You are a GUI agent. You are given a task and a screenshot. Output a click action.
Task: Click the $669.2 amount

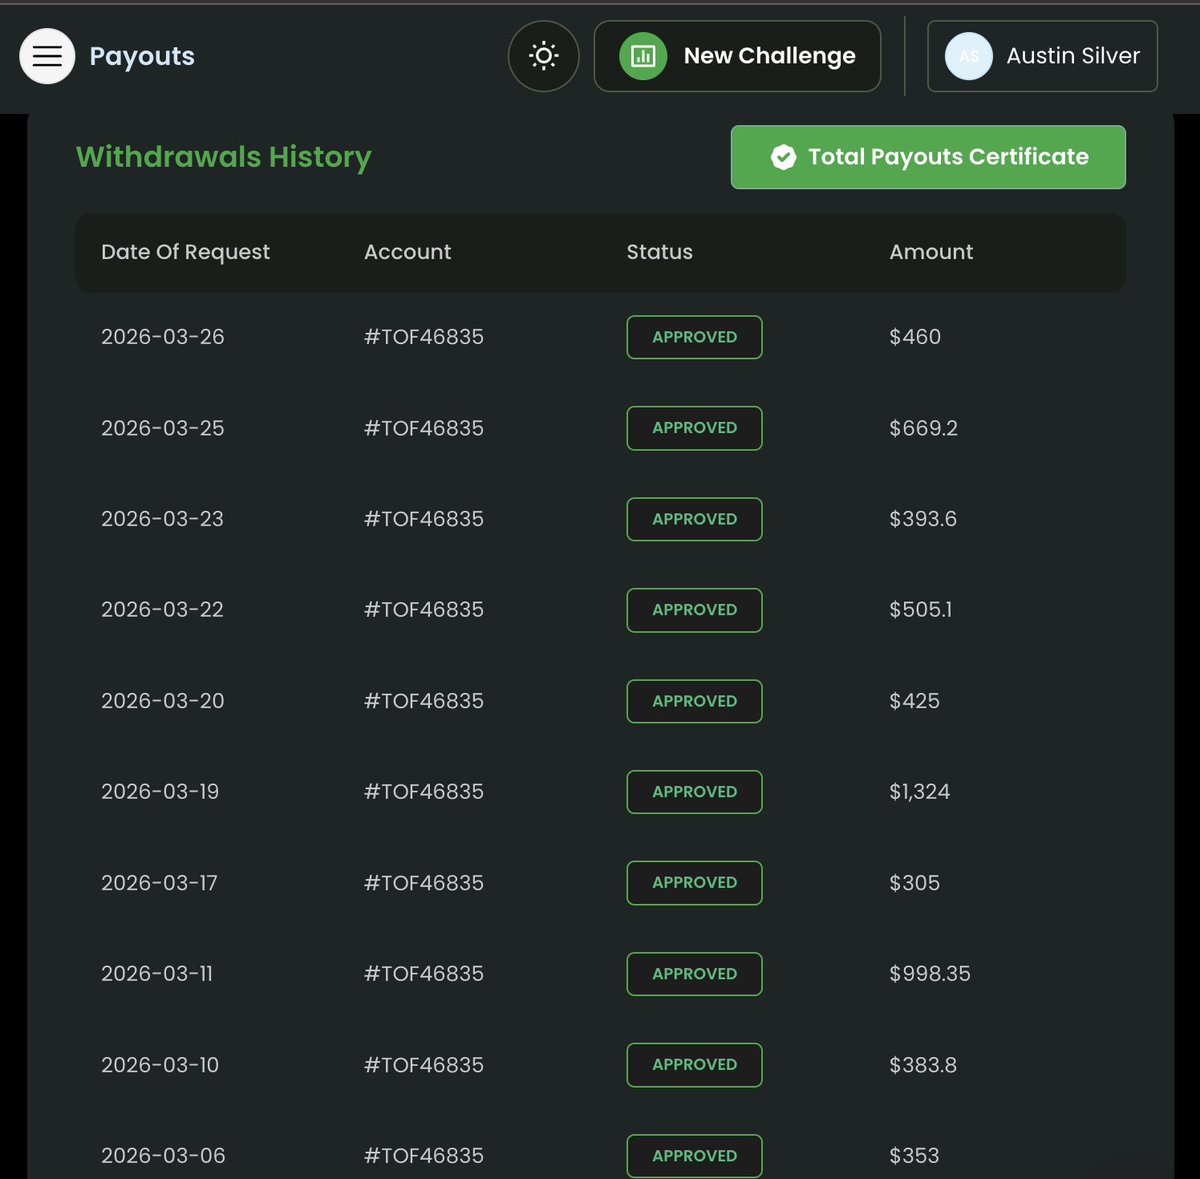(x=923, y=428)
